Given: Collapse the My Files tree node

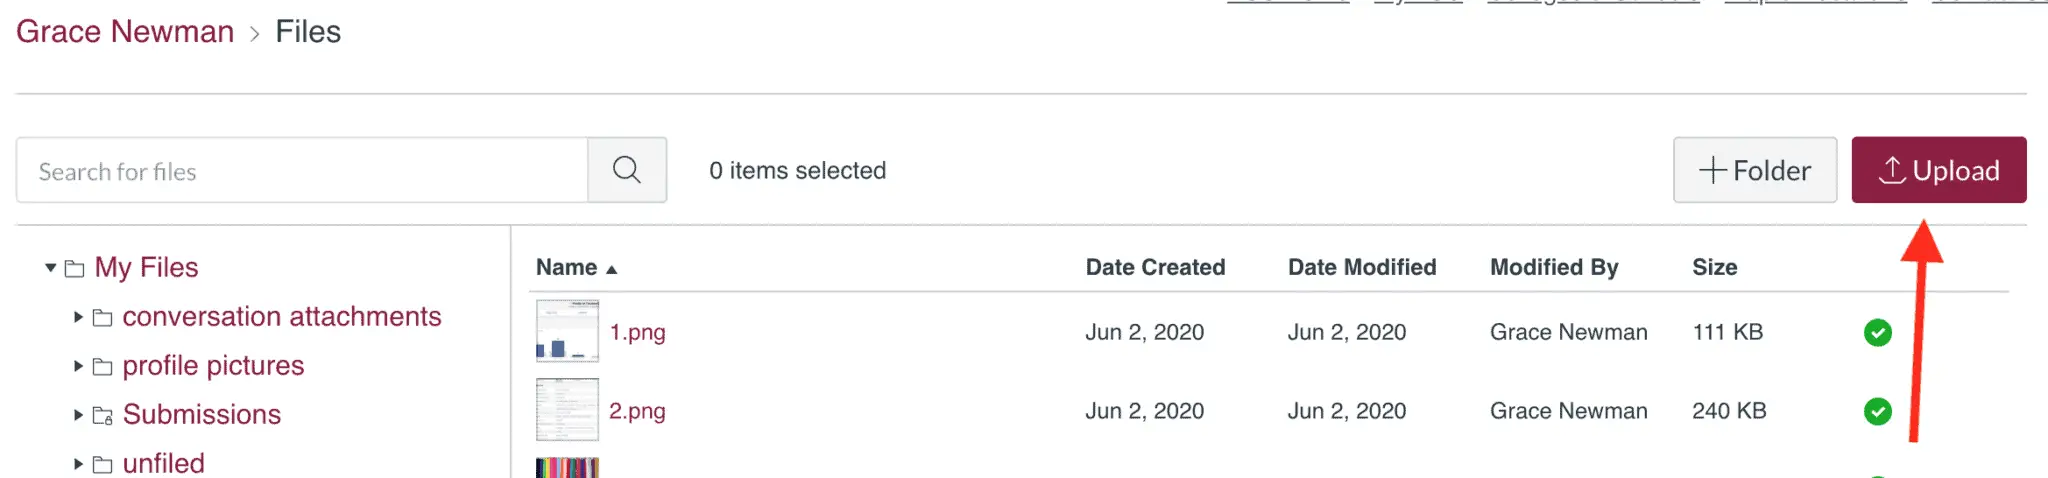Looking at the screenshot, I should tap(50, 268).
